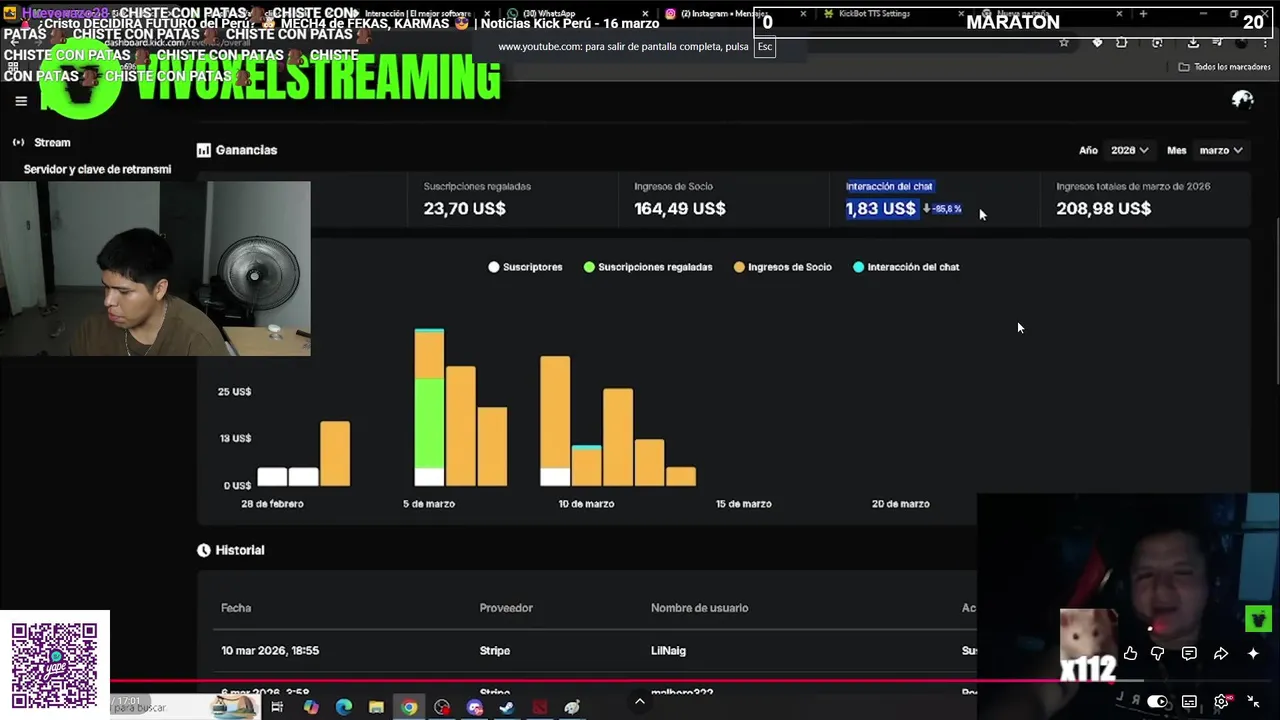Open File Explorer from the taskbar
The height and width of the screenshot is (720, 1280).
(x=376, y=708)
